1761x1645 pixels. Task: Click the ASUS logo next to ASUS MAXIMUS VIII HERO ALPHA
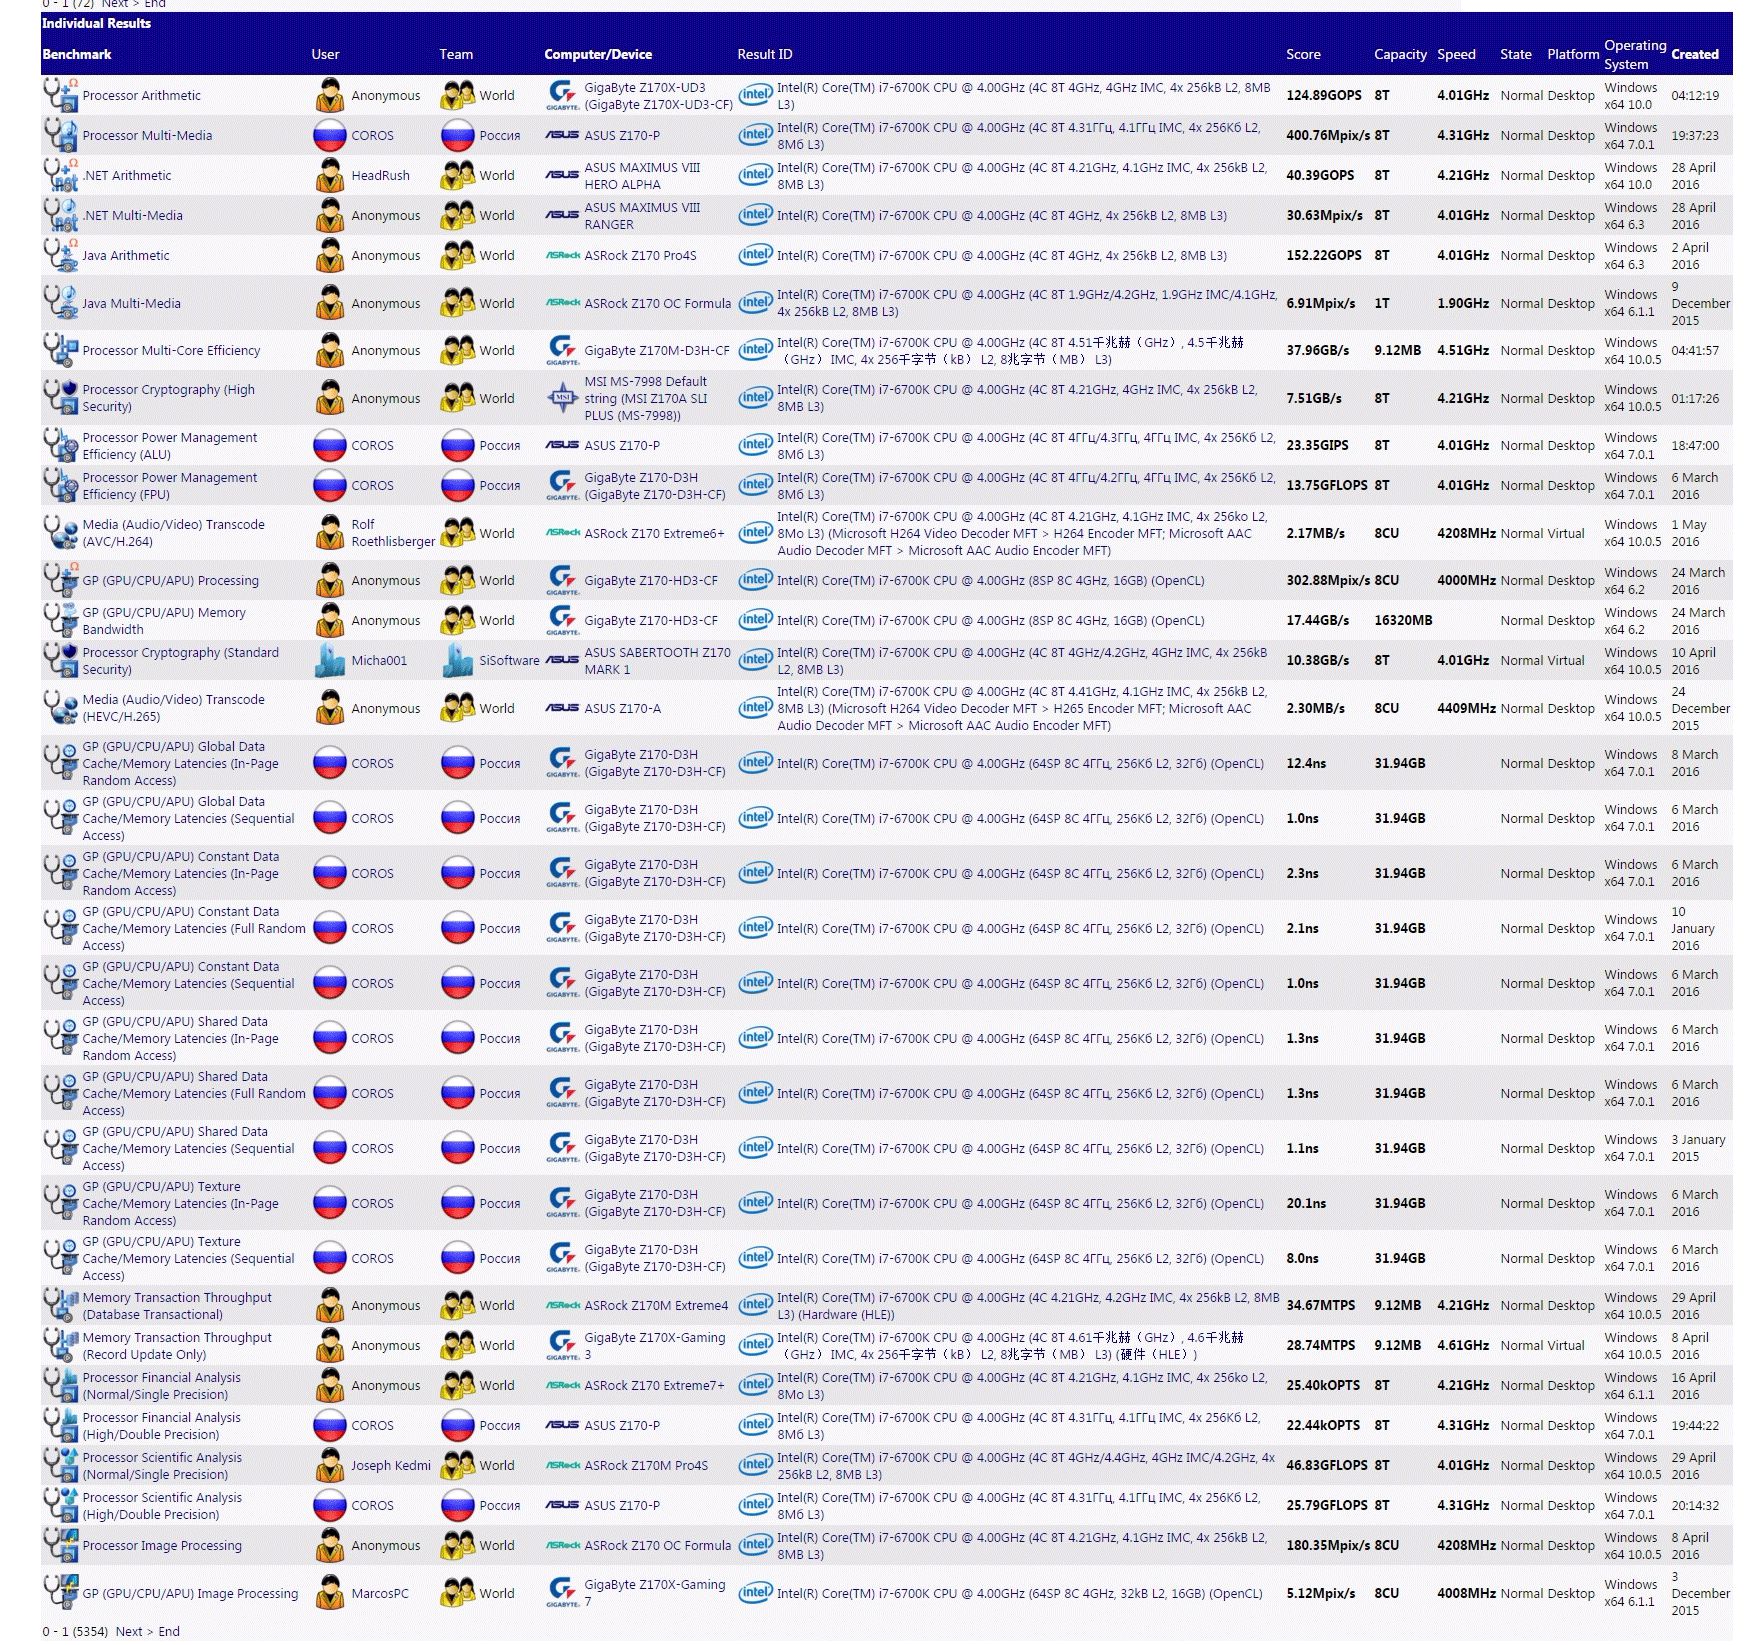562,175
